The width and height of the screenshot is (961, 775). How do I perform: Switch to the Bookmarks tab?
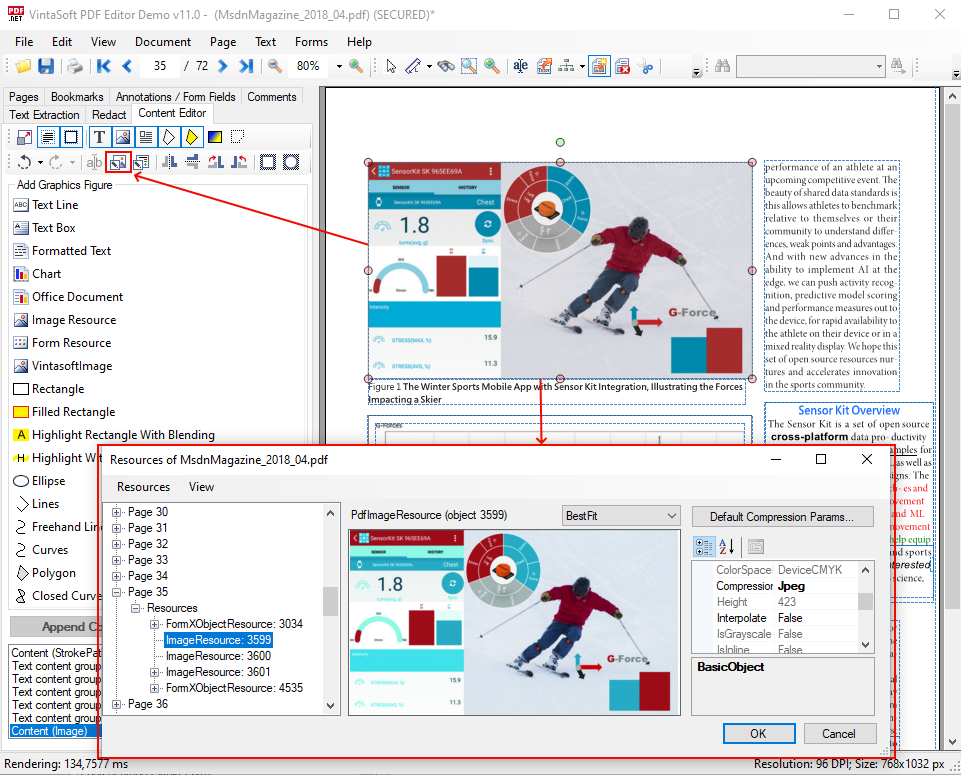pos(77,97)
